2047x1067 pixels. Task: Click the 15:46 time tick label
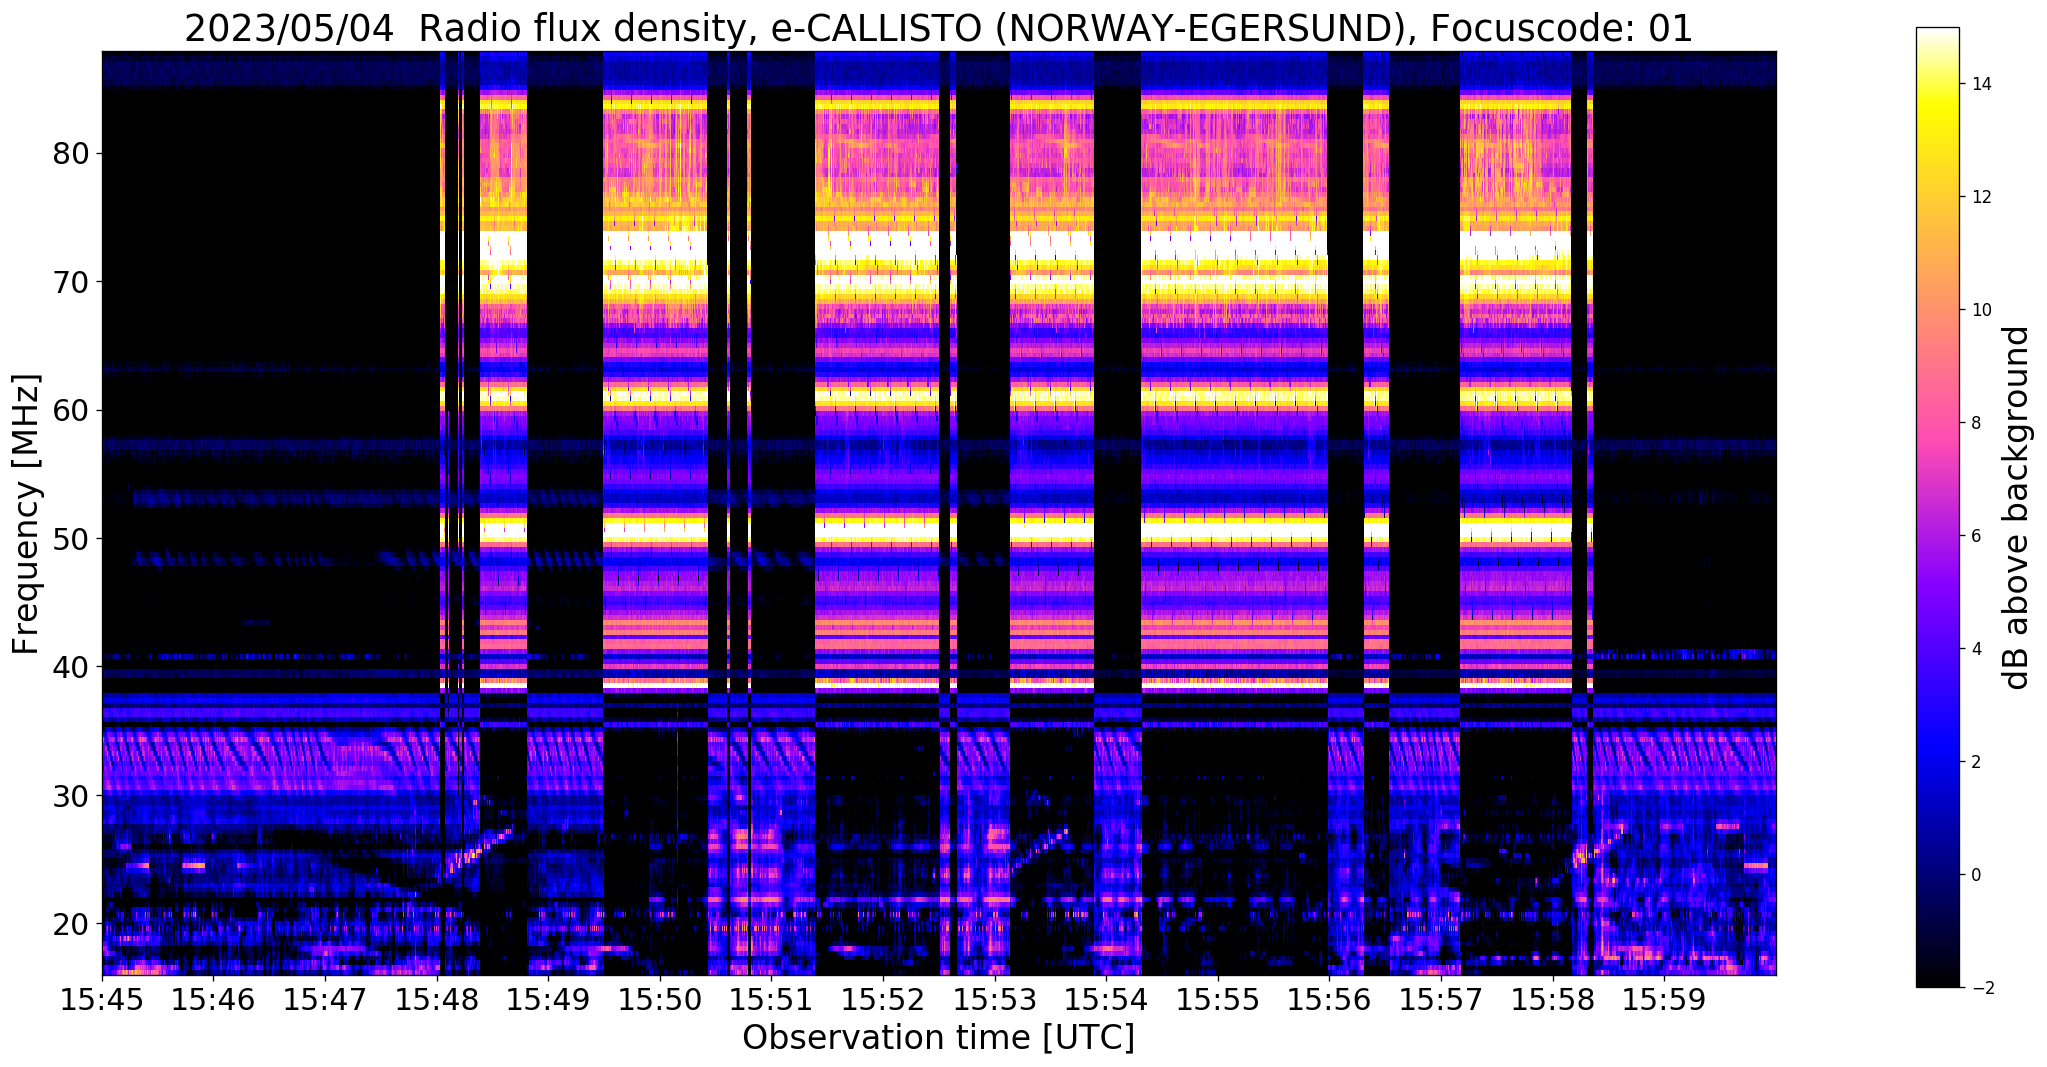[214, 998]
